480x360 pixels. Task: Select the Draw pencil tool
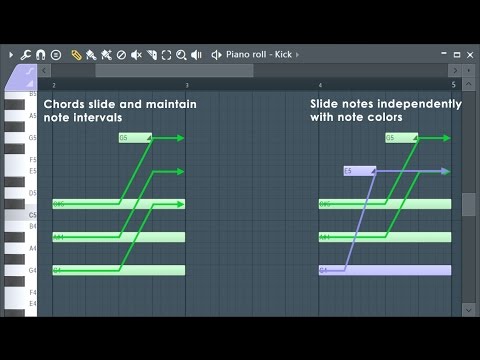pos(76,55)
